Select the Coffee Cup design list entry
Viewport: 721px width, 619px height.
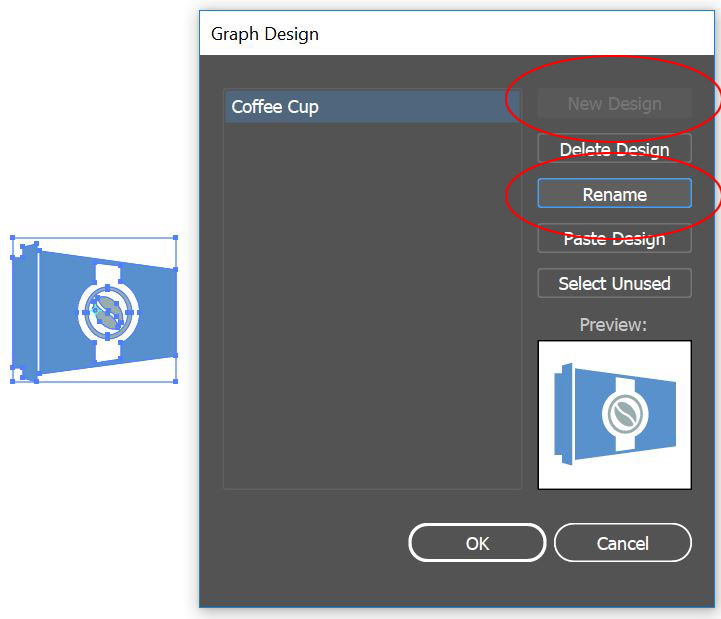[x=372, y=106]
